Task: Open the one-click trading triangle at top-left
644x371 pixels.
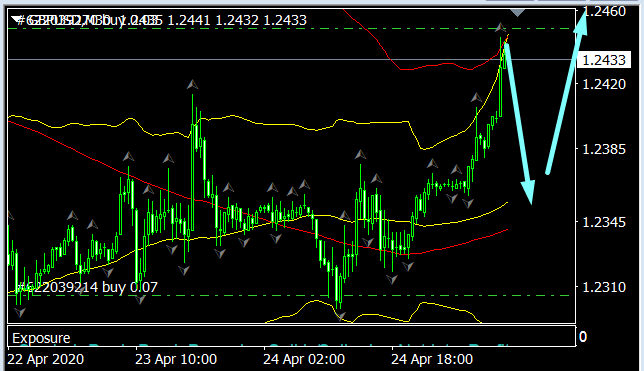Action: [17, 19]
